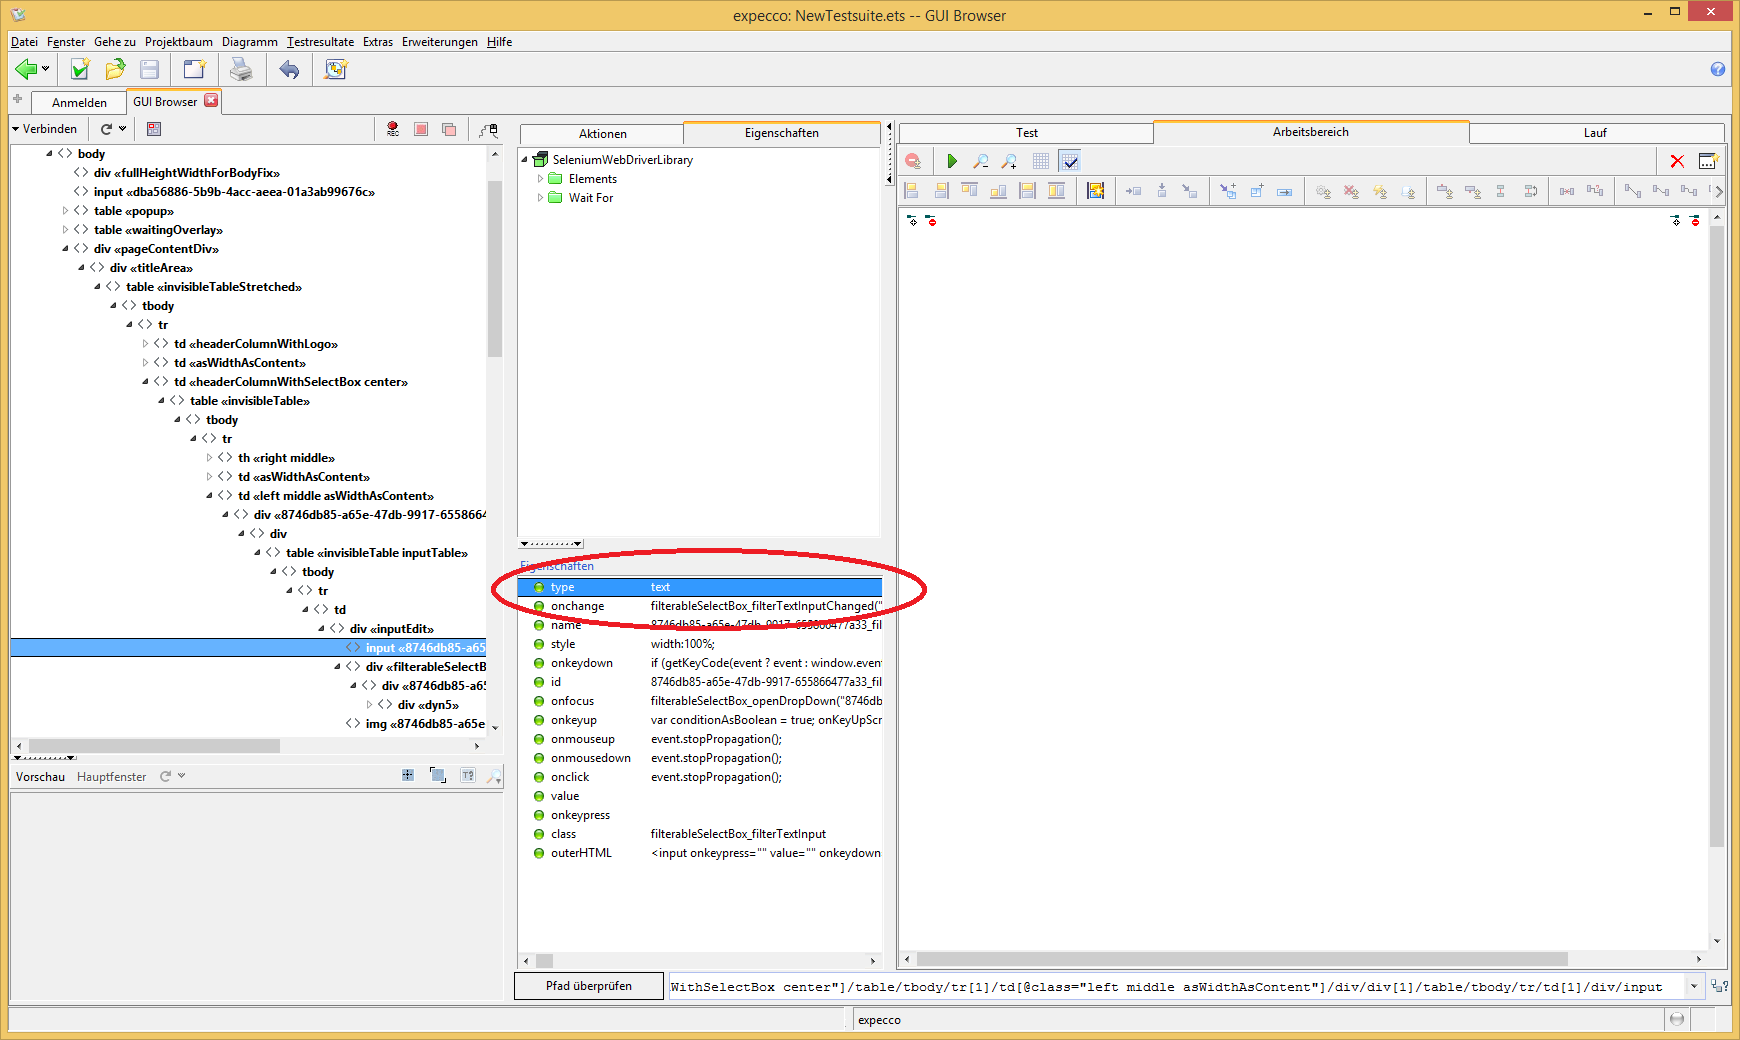Image resolution: width=1740 pixels, height=1040 pixels.
Task: Switch to the Hauptfenster view
Action: 111,777
